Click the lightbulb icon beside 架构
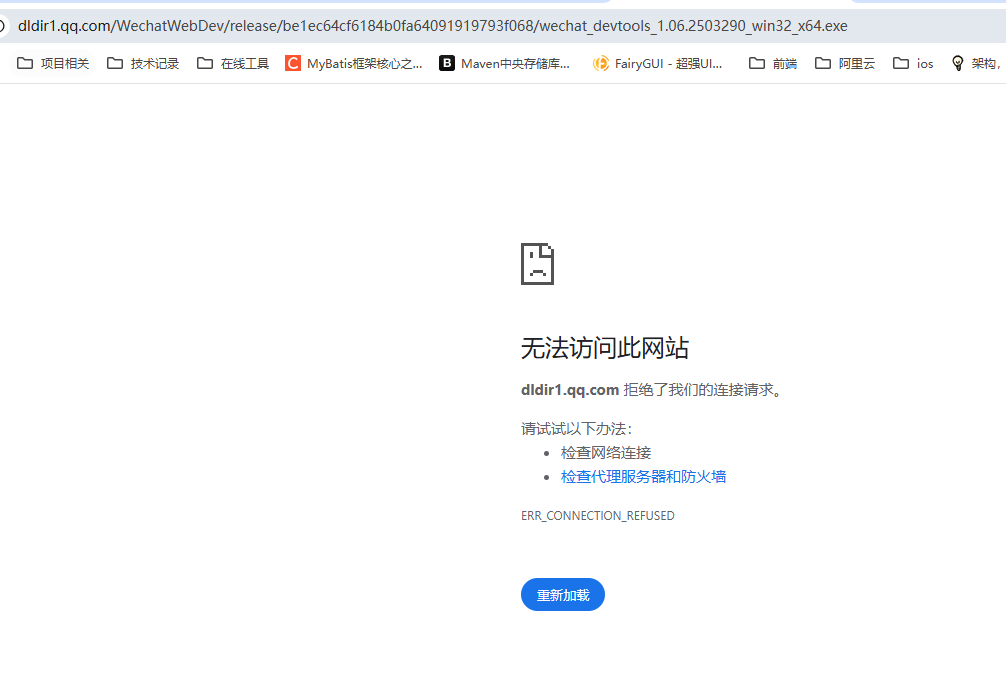1006x686 pixels. (958, 63)
